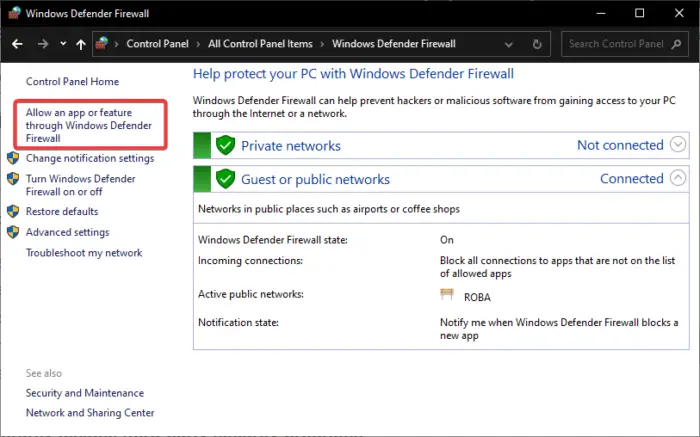Open Troubleshoot my network link
Viewport: 700px width, 437px height.
[84, 253]
